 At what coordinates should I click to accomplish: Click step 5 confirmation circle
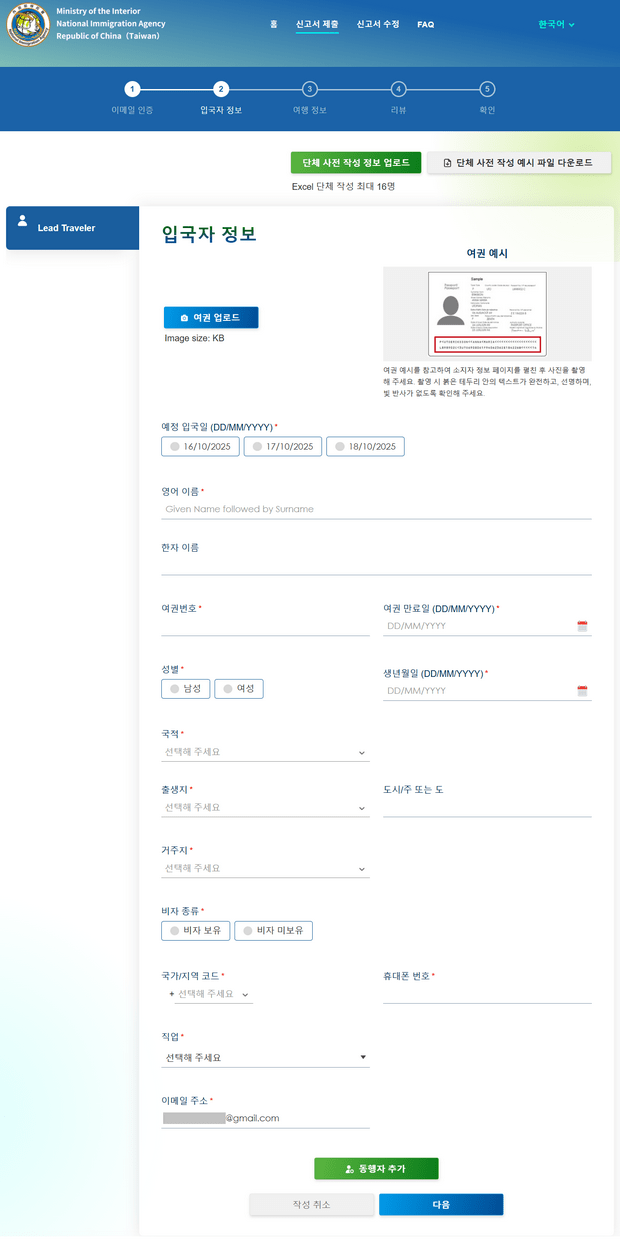487,89
